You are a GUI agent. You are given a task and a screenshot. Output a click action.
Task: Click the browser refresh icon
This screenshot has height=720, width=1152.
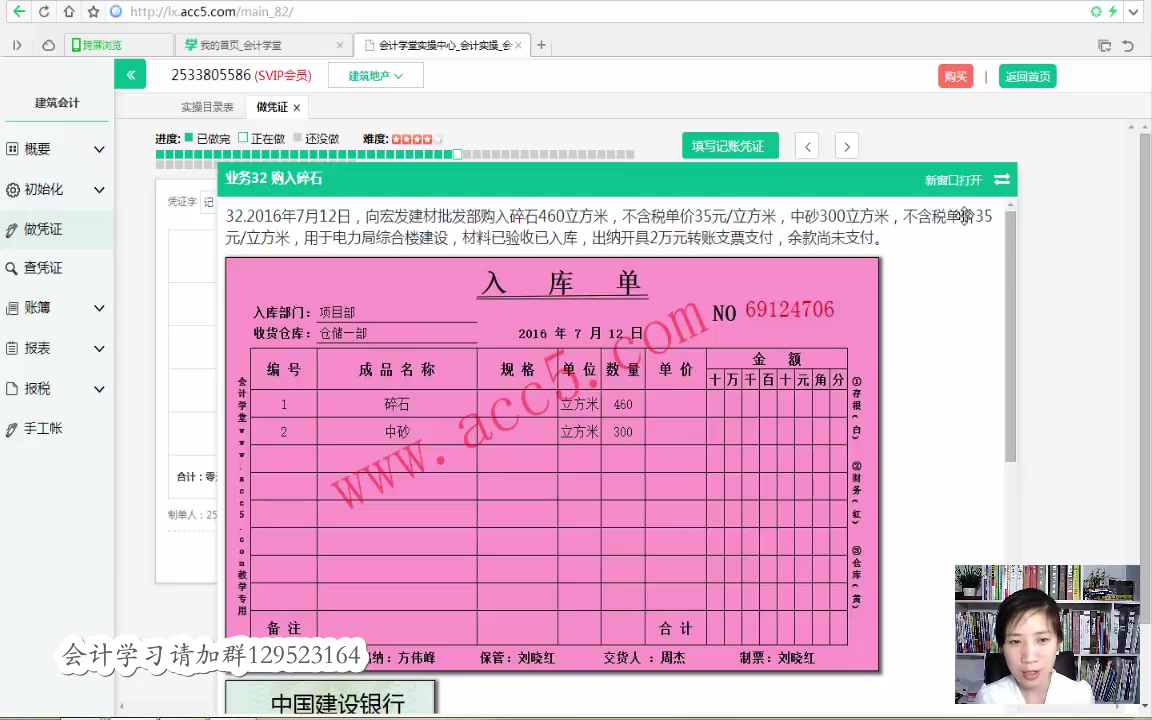tap(42, 11)
